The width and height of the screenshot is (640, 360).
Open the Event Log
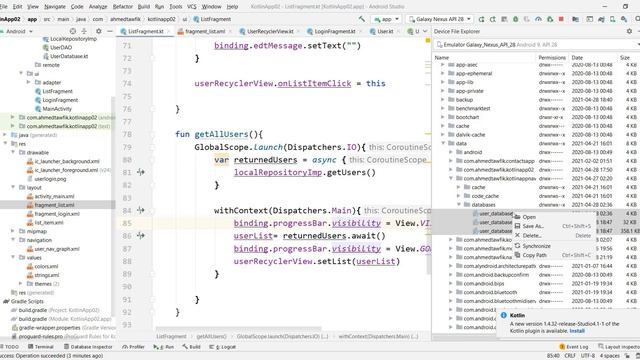pyautogui.click(x=574, y=347)
